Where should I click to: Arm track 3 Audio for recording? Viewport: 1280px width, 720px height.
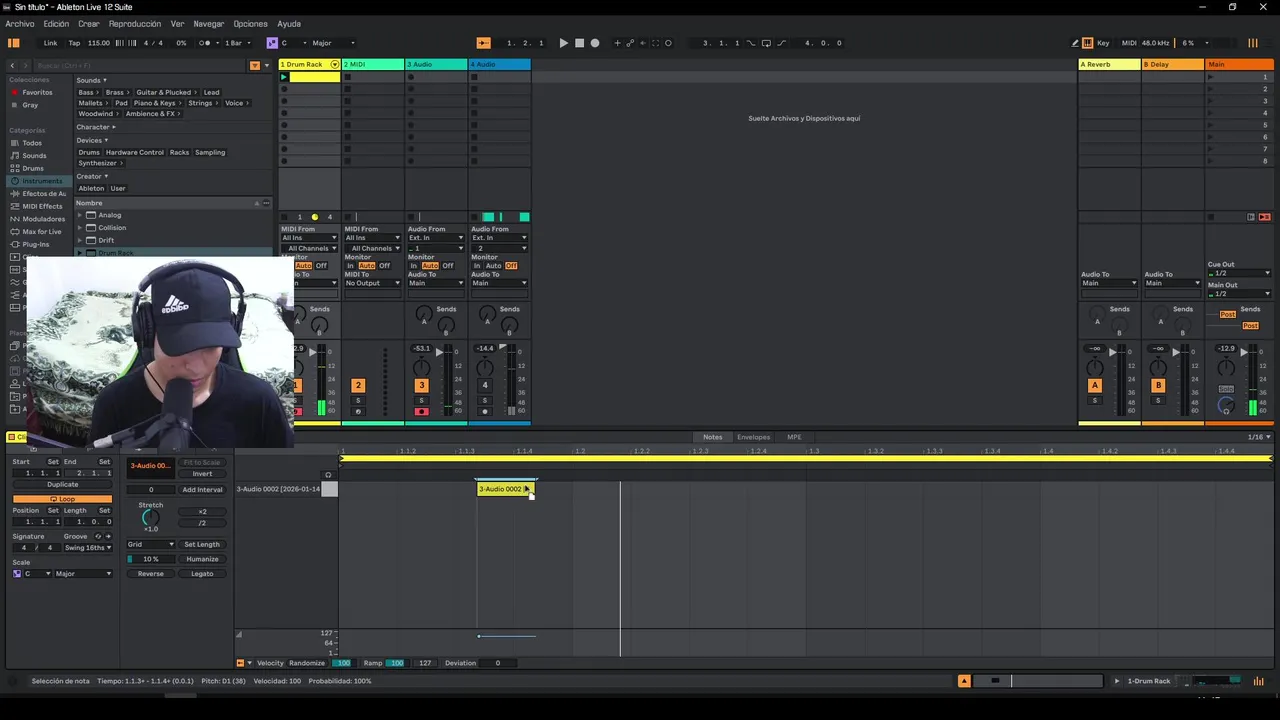421,411
